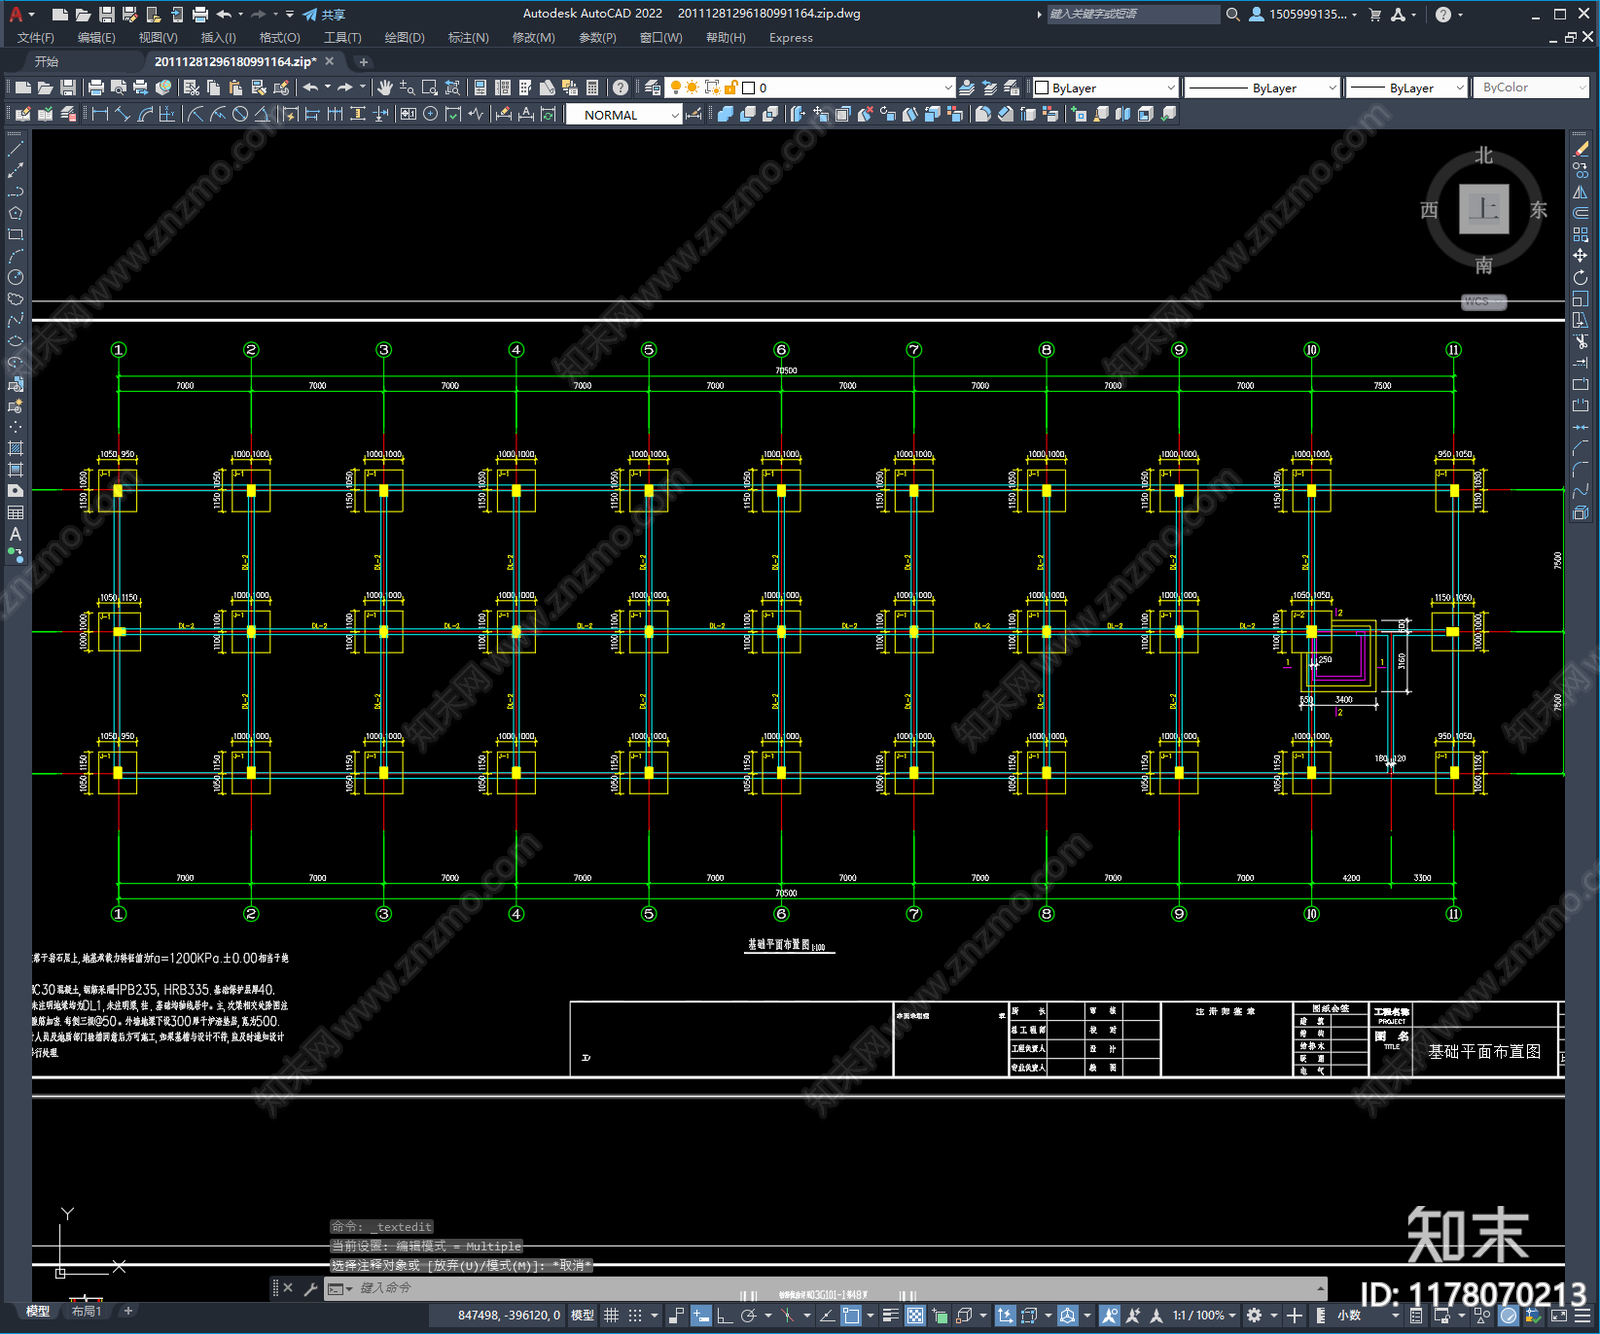Open the Plot (print) icon
Image resolution: width=1600 pixels, height=1334 pixels.
(x=96, y=88)
